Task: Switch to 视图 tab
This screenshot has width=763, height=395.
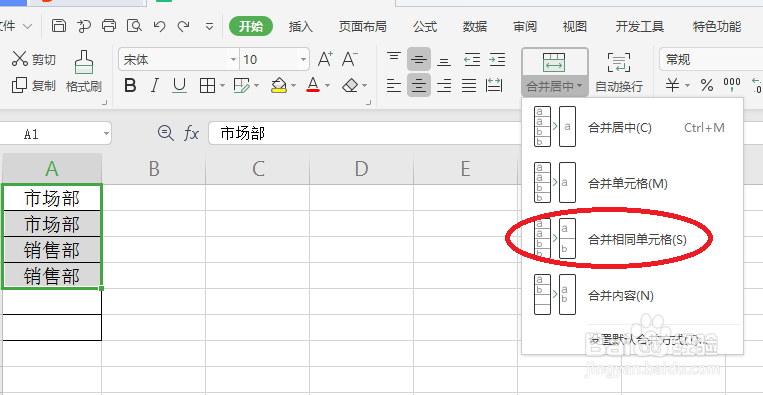Action: pos(575,26)
